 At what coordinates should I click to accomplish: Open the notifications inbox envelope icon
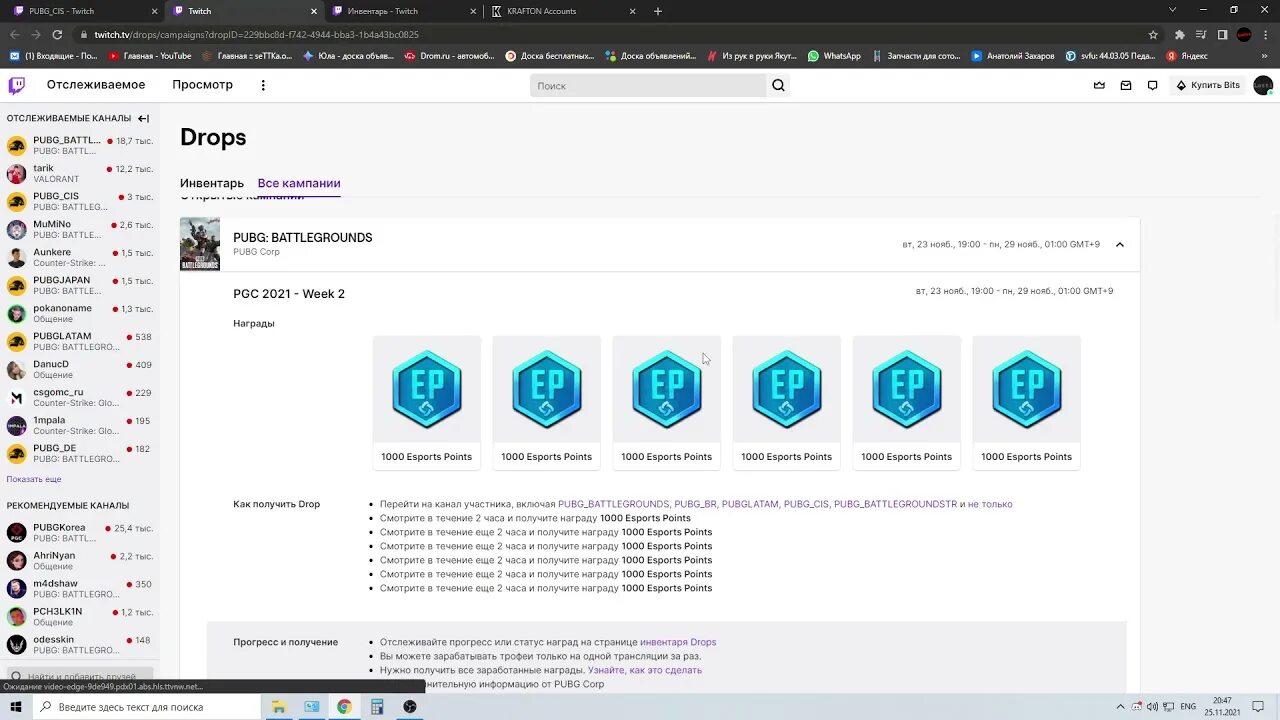pyautogui.click(x=1126, y=85)
